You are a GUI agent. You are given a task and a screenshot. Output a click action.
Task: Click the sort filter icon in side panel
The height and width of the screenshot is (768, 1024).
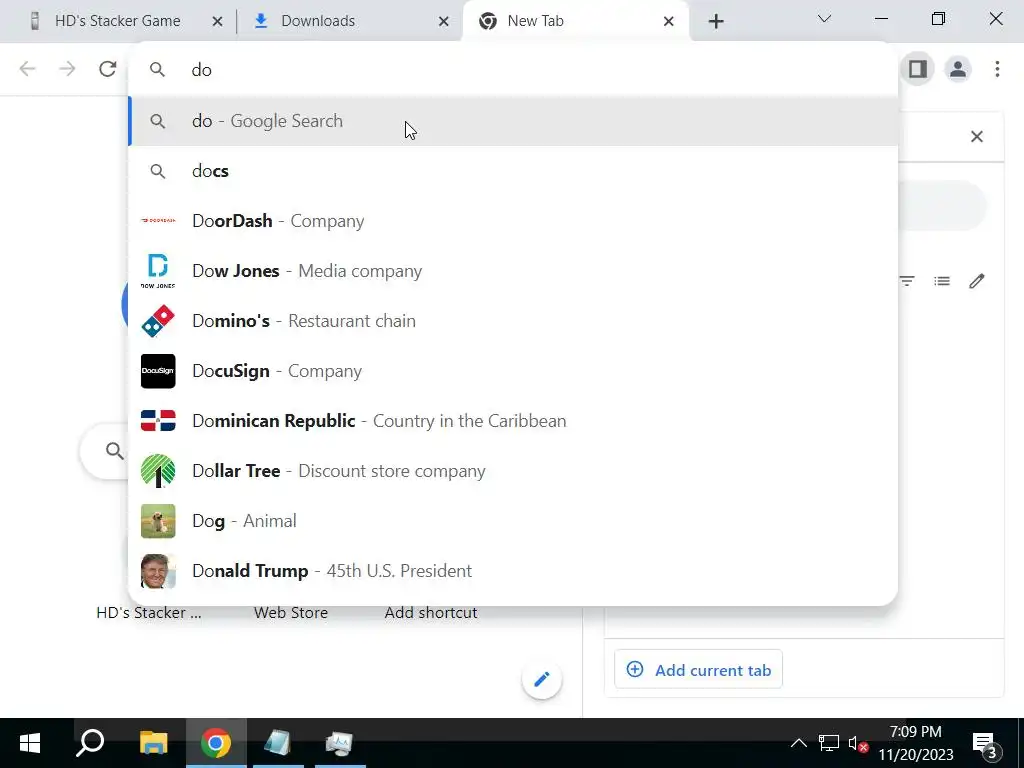pyautogui.click(x=906, y=281)
